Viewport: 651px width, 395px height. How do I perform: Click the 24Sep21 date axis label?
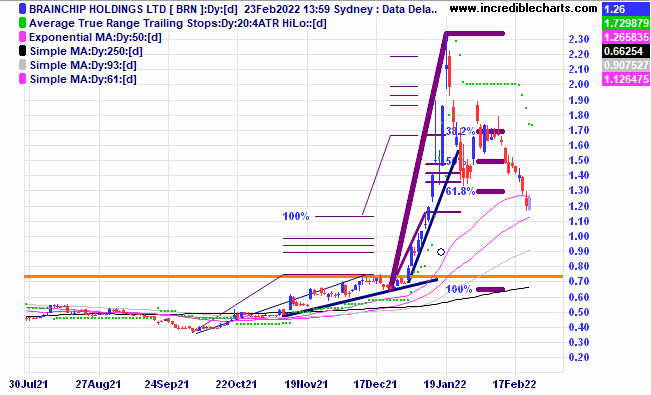coord(167,384)
